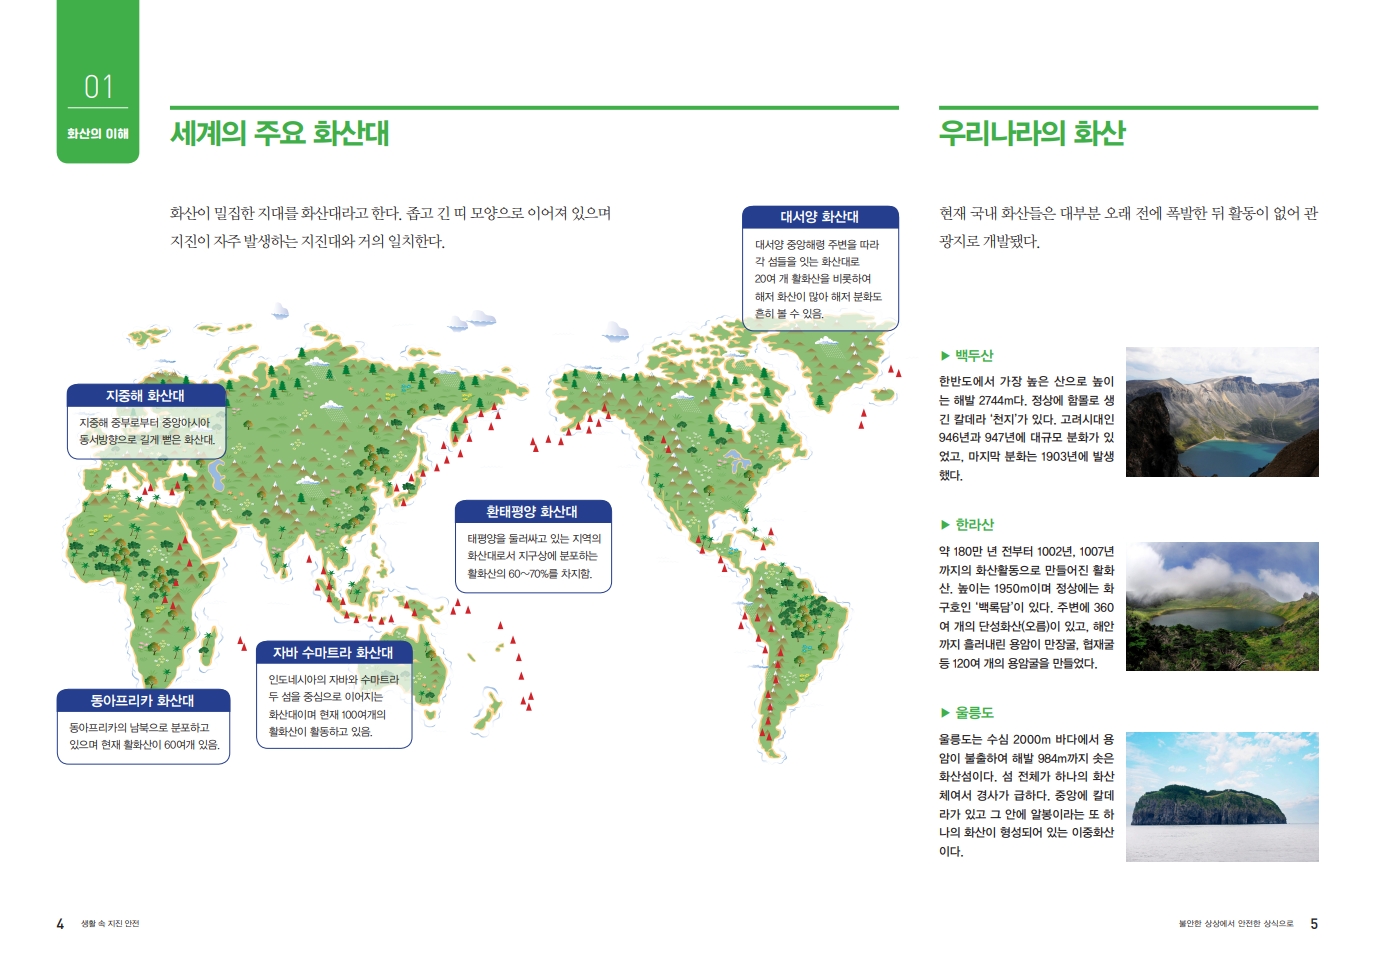
Task: Select the "자바 수마트라 화산대" callout title
Action: pos(333,653)
